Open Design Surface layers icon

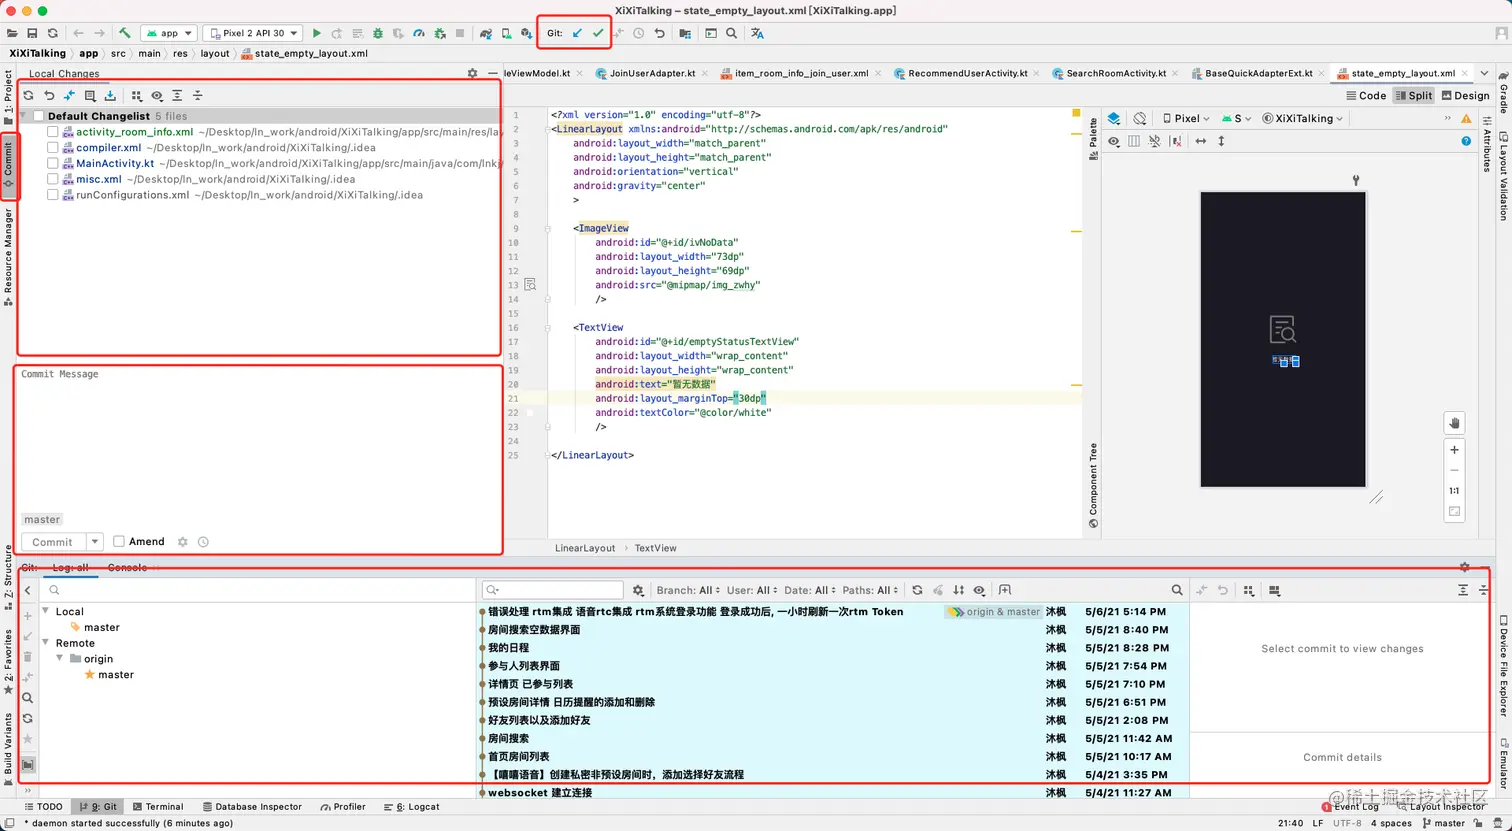[1114, 118]
